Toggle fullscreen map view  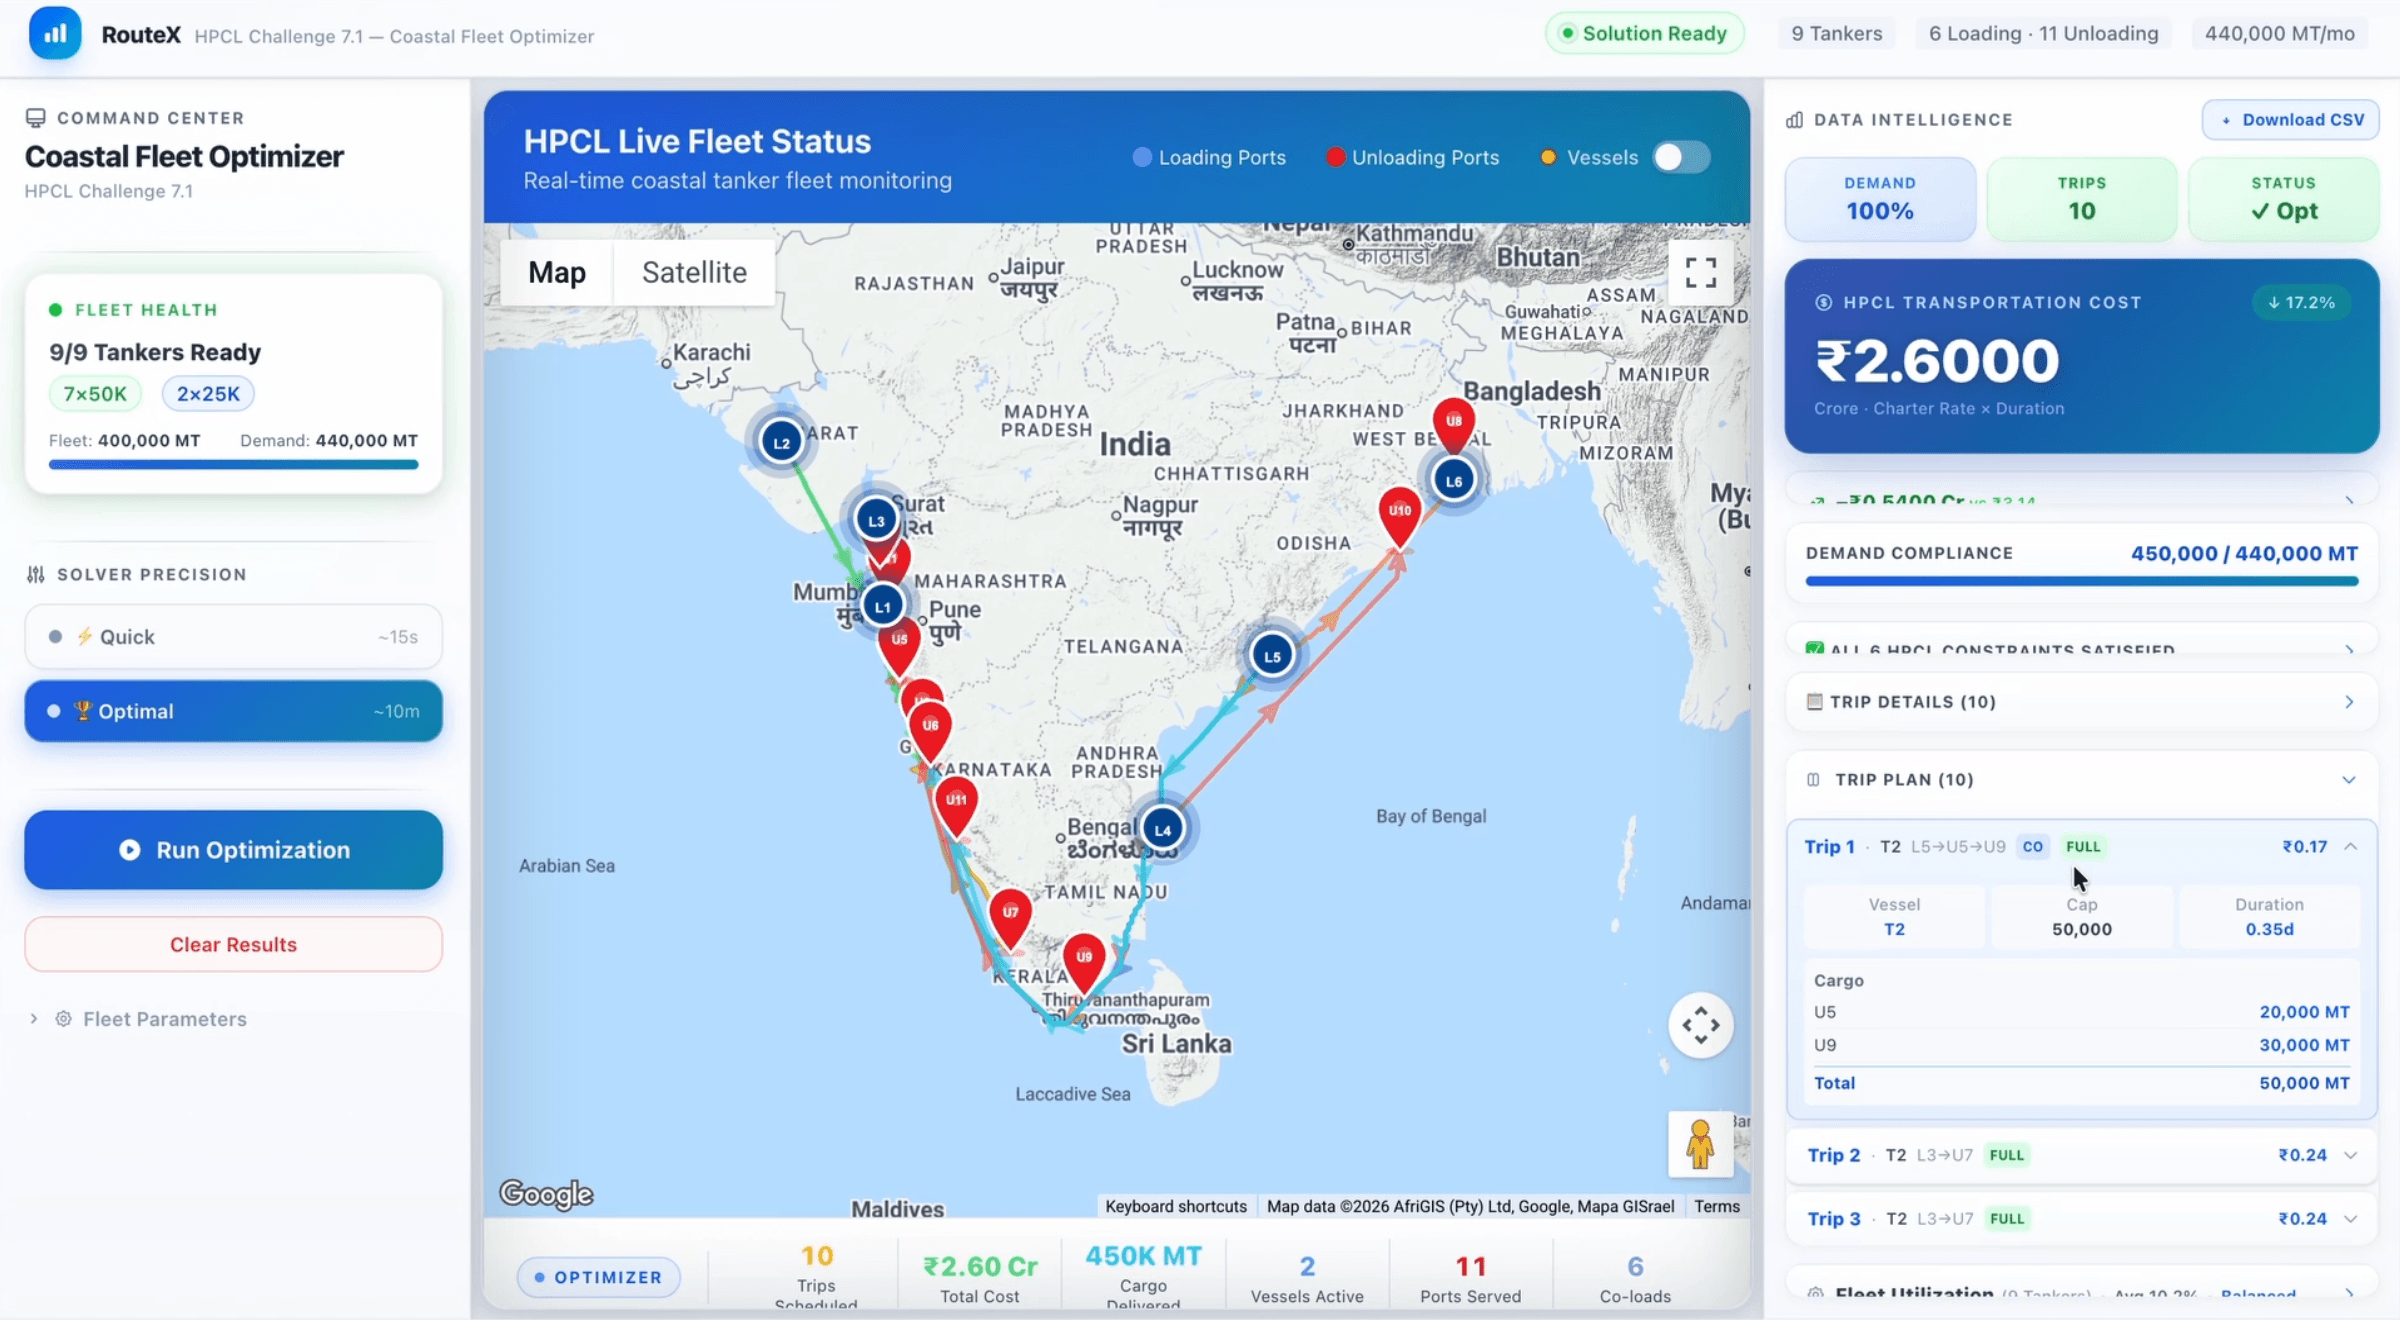pos(1700,272)
